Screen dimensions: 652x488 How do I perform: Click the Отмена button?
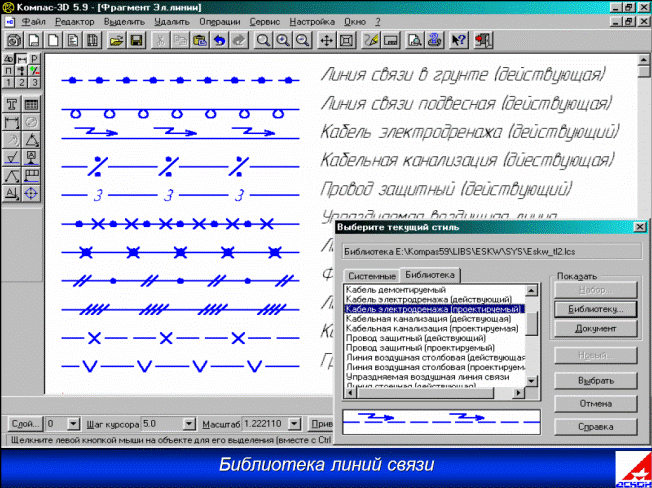click(596, 404)
